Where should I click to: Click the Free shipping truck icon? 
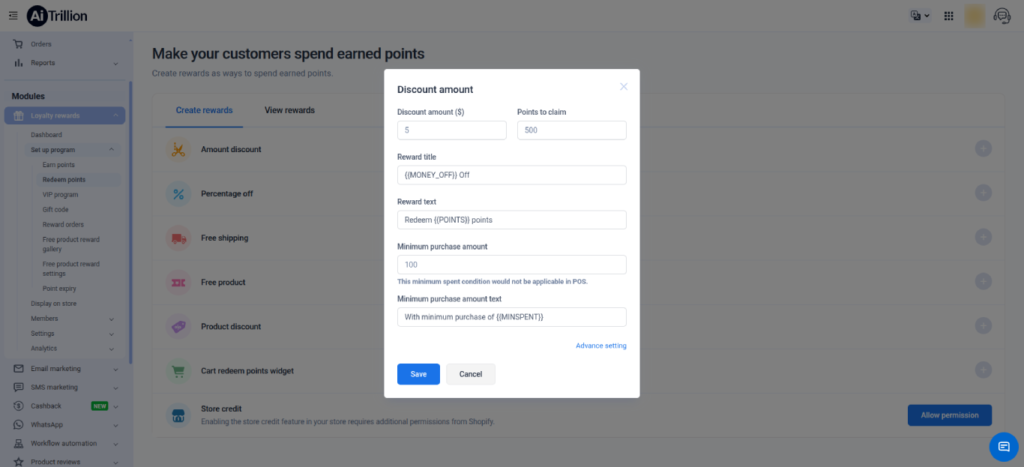click(178, 238)
